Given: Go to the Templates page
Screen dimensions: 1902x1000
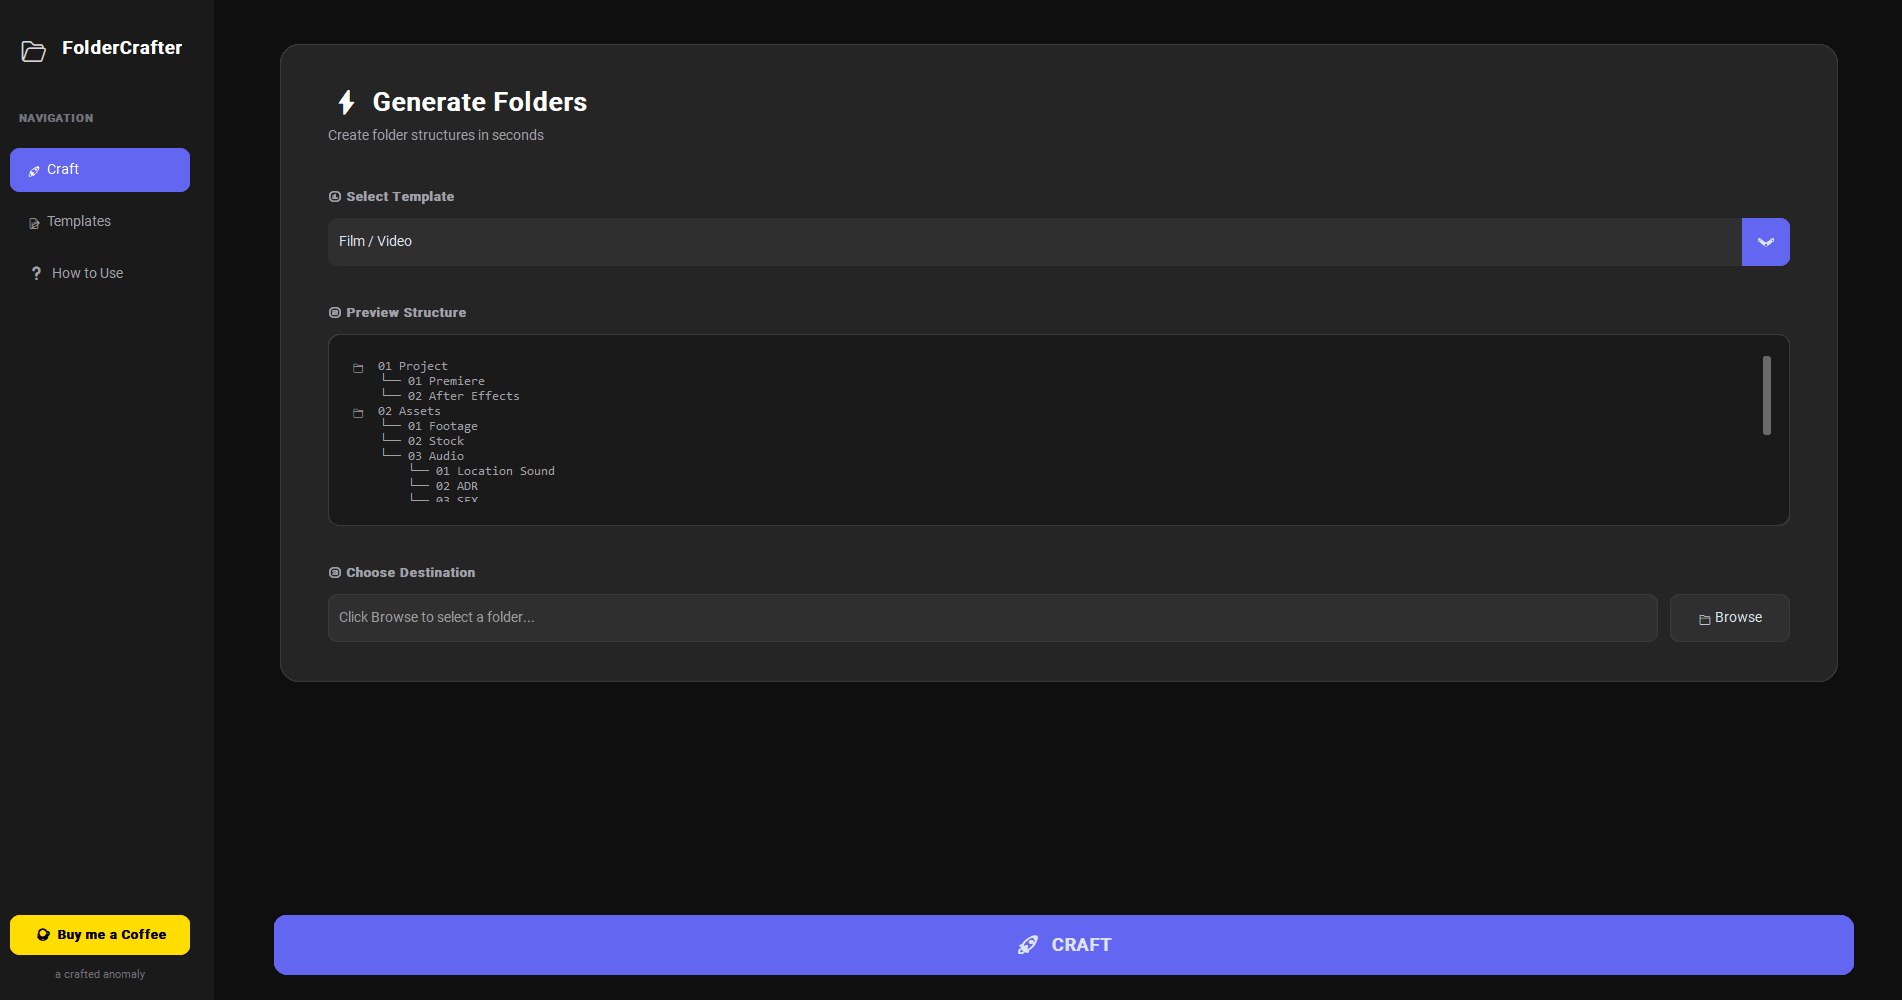Looking at the screenshot, I should click(x=79, y=222).
